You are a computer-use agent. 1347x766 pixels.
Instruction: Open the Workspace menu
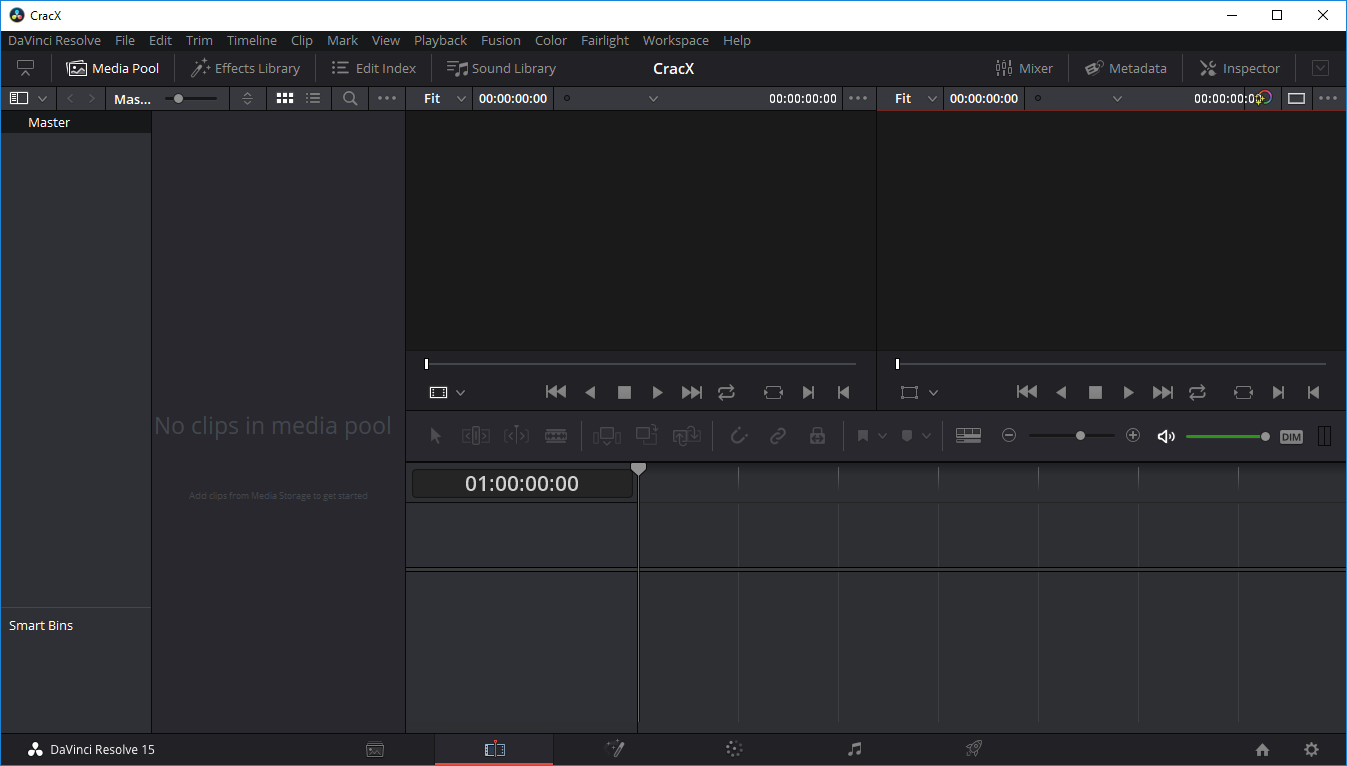(676, 40)
